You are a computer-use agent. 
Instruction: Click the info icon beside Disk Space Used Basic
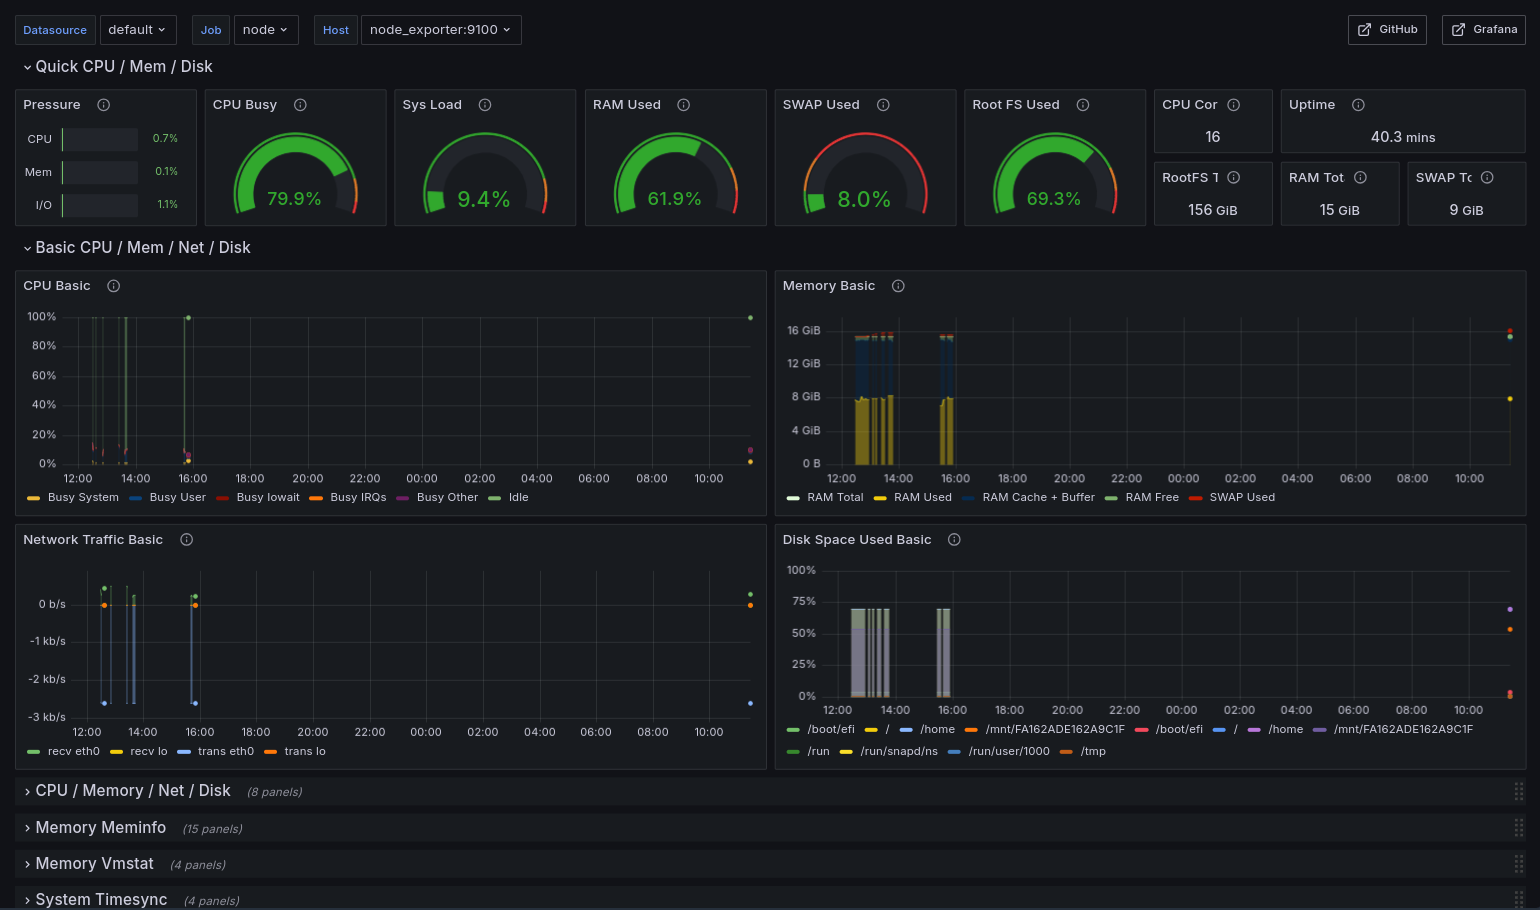(954, 540)
